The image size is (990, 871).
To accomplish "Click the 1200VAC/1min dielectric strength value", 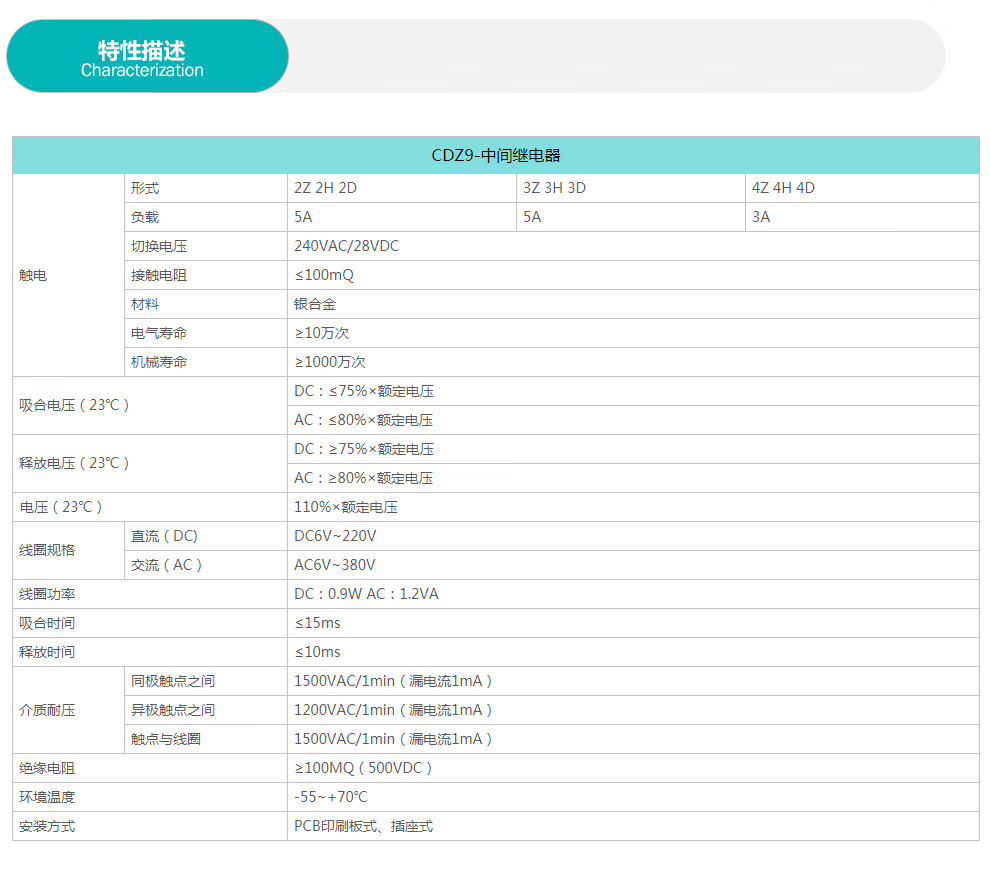I will (x=393, y=710).
